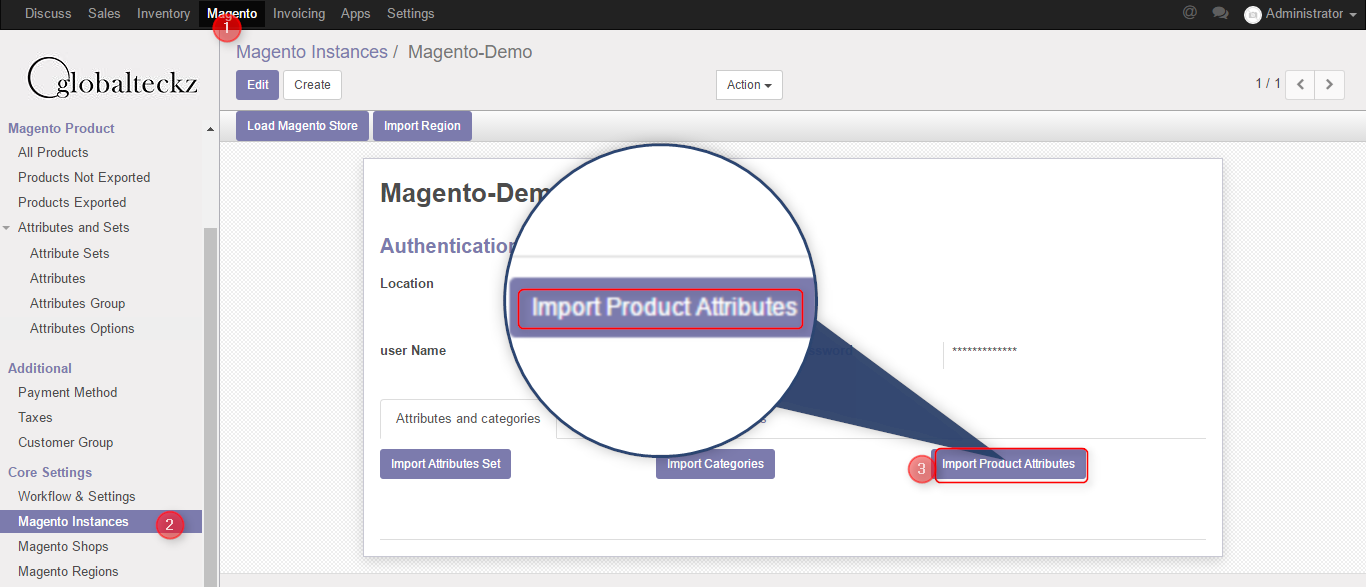The height and width of the screenshot is (587, 1366).
Task: Open the Magento menu
Action: tap(232, 14)
